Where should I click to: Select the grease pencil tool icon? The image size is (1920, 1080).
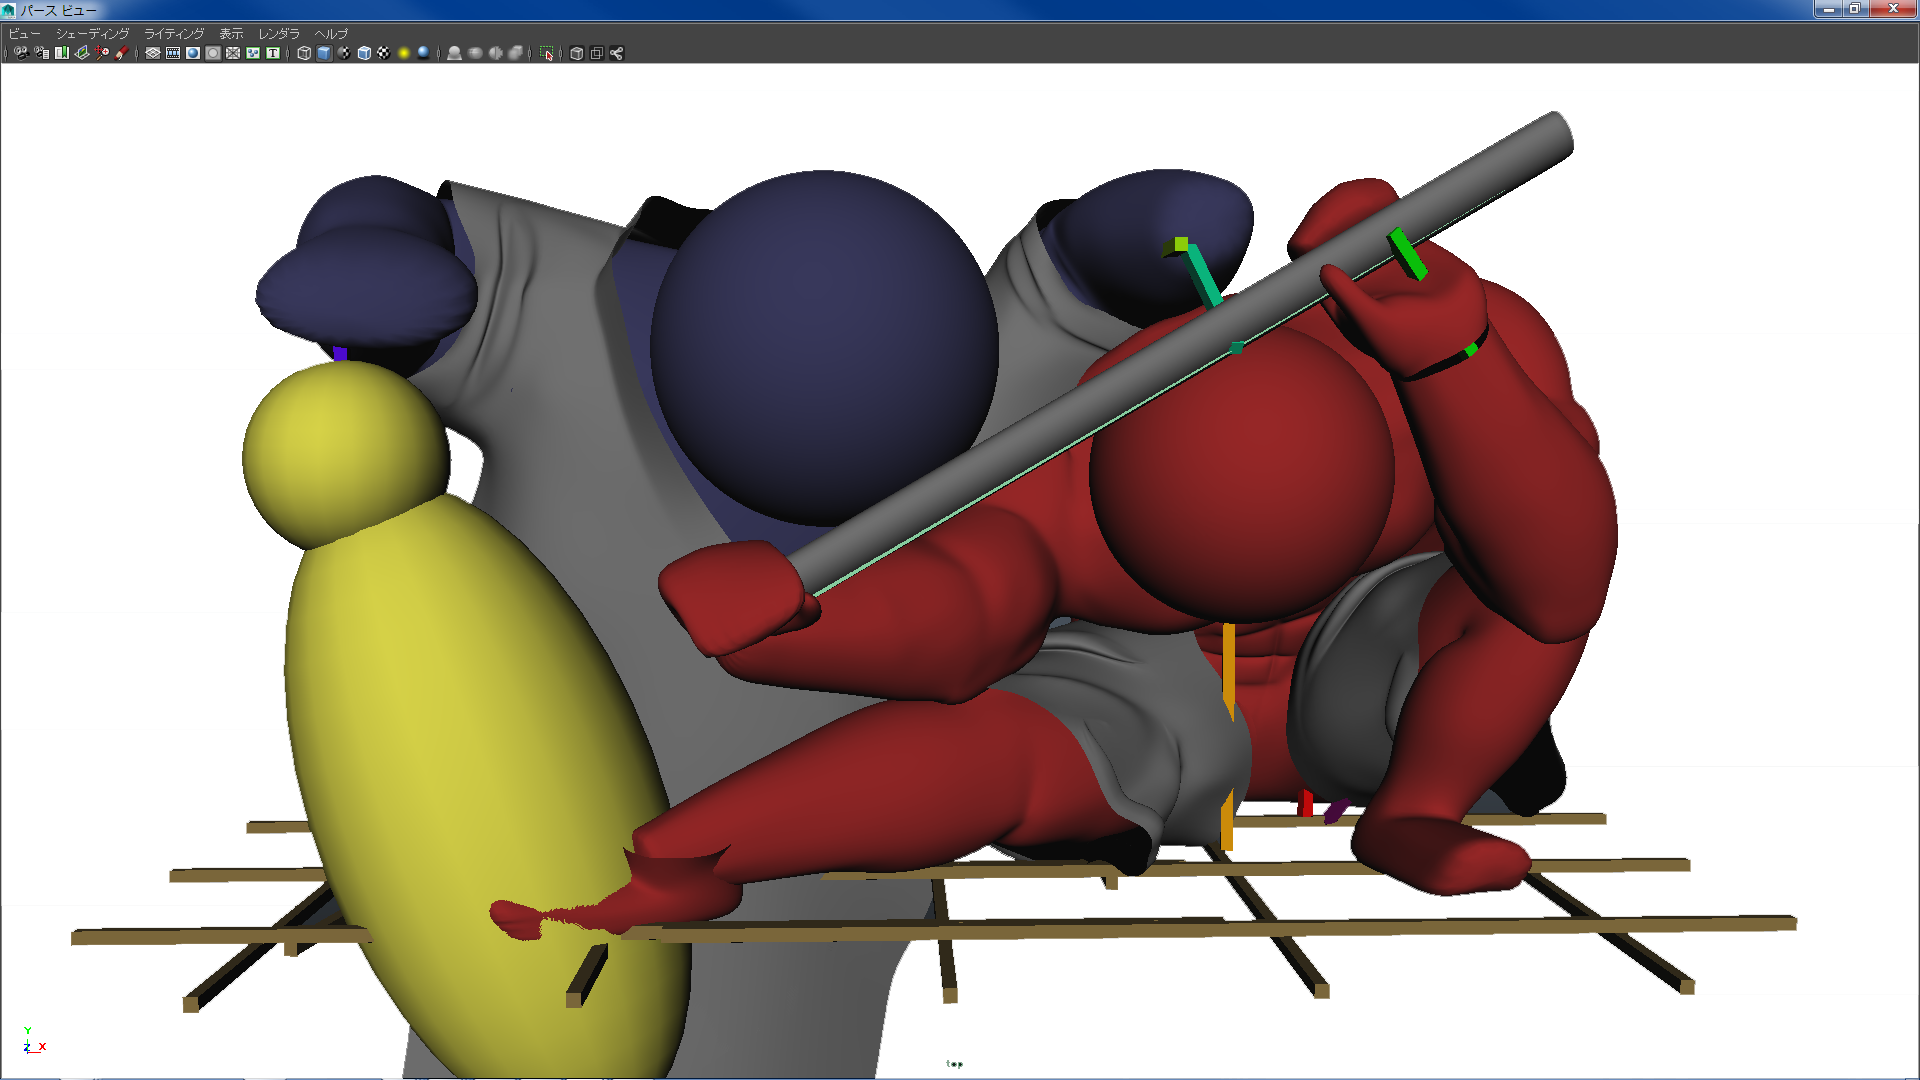(x=121, y=53)
